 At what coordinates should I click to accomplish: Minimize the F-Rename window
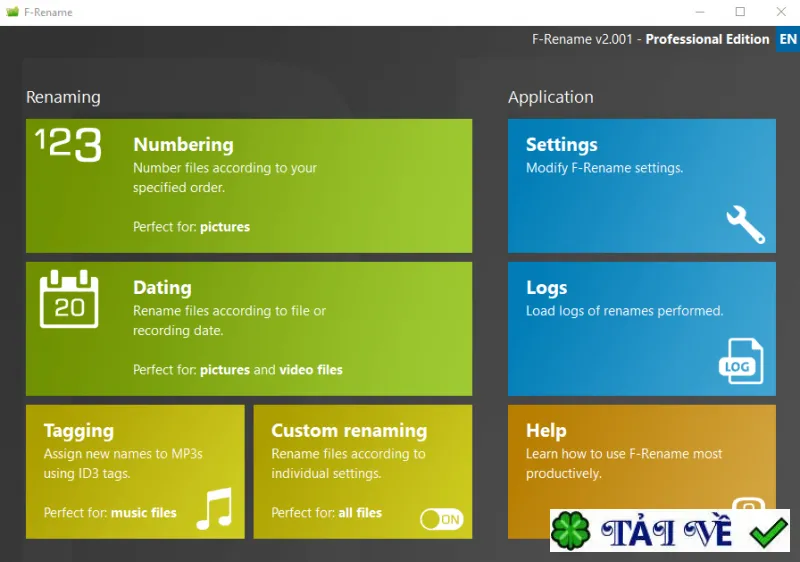[x=699, y=12]
